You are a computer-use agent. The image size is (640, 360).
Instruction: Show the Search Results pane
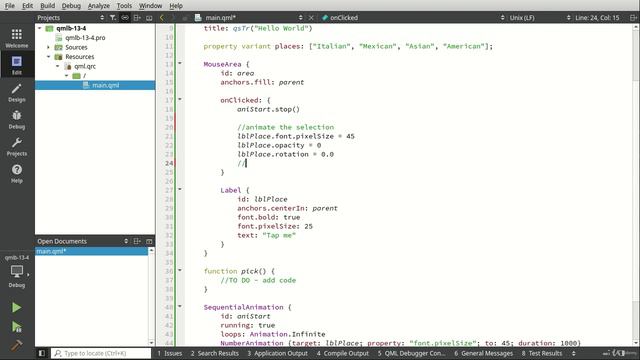click(x=215, y=353)
